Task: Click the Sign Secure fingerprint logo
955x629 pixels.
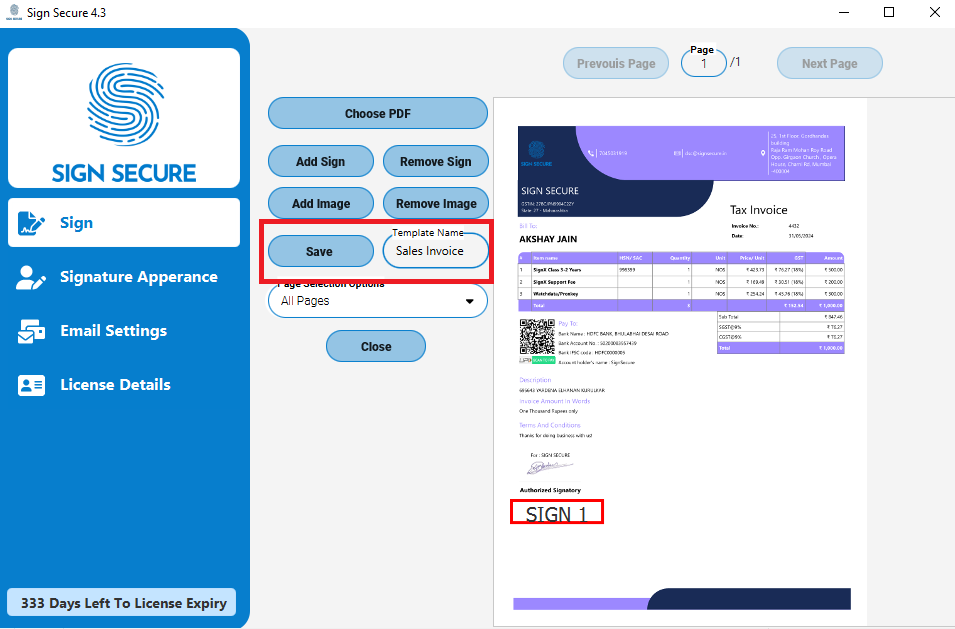Action: point(124,104)
